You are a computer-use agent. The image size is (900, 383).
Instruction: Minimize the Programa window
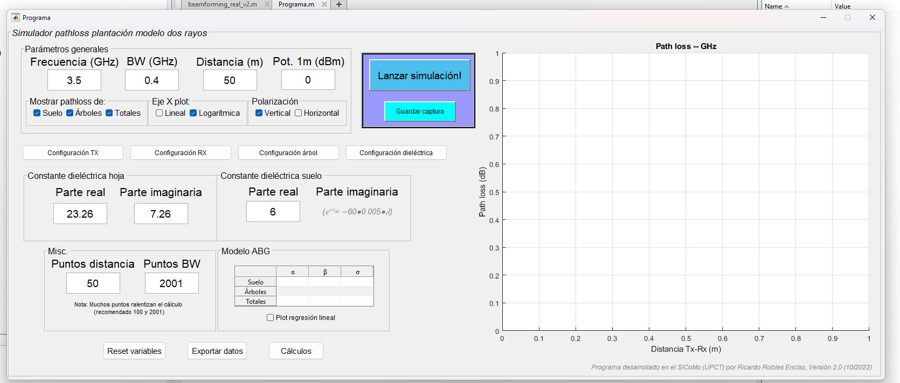pyautogui.click(x=824, y=17)
